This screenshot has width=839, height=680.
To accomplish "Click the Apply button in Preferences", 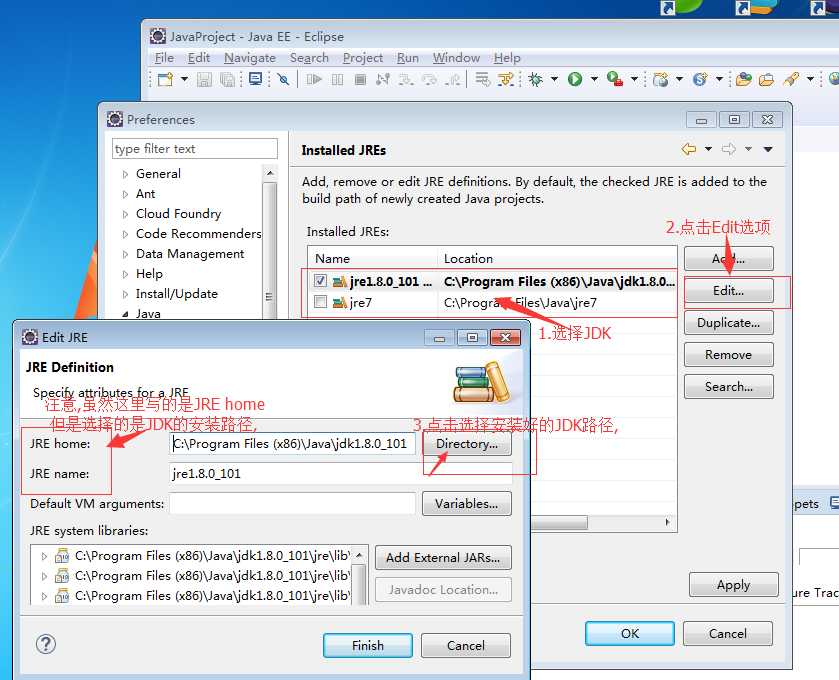I will coord(734,585).
